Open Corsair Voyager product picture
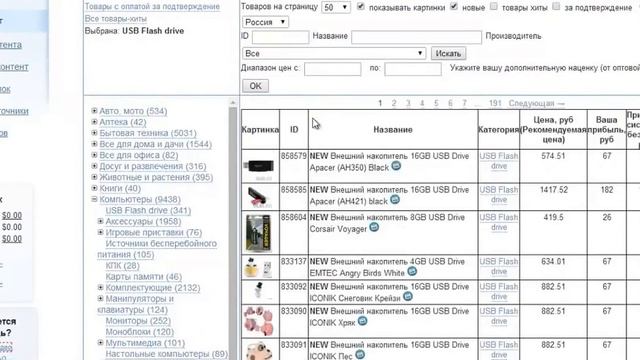 (258, 233)
